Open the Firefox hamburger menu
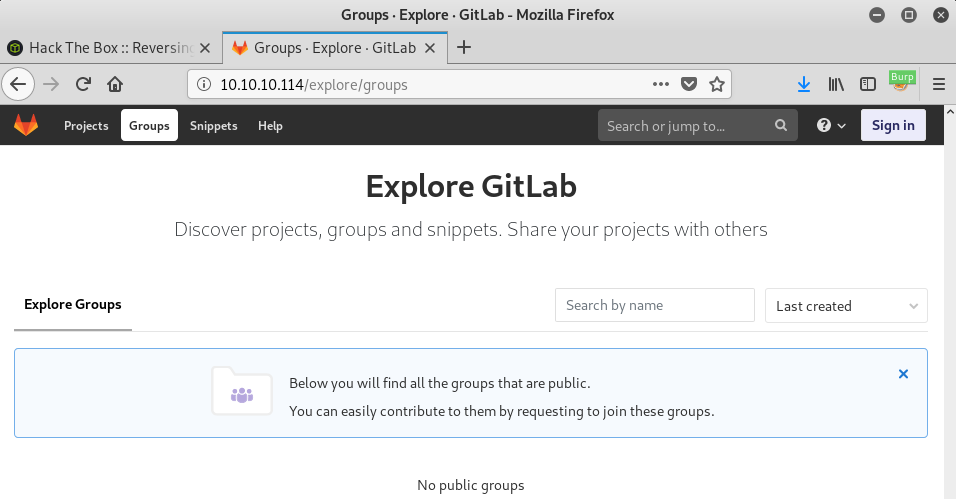This screenshot has width=956, height=499. tap(939, 85)
